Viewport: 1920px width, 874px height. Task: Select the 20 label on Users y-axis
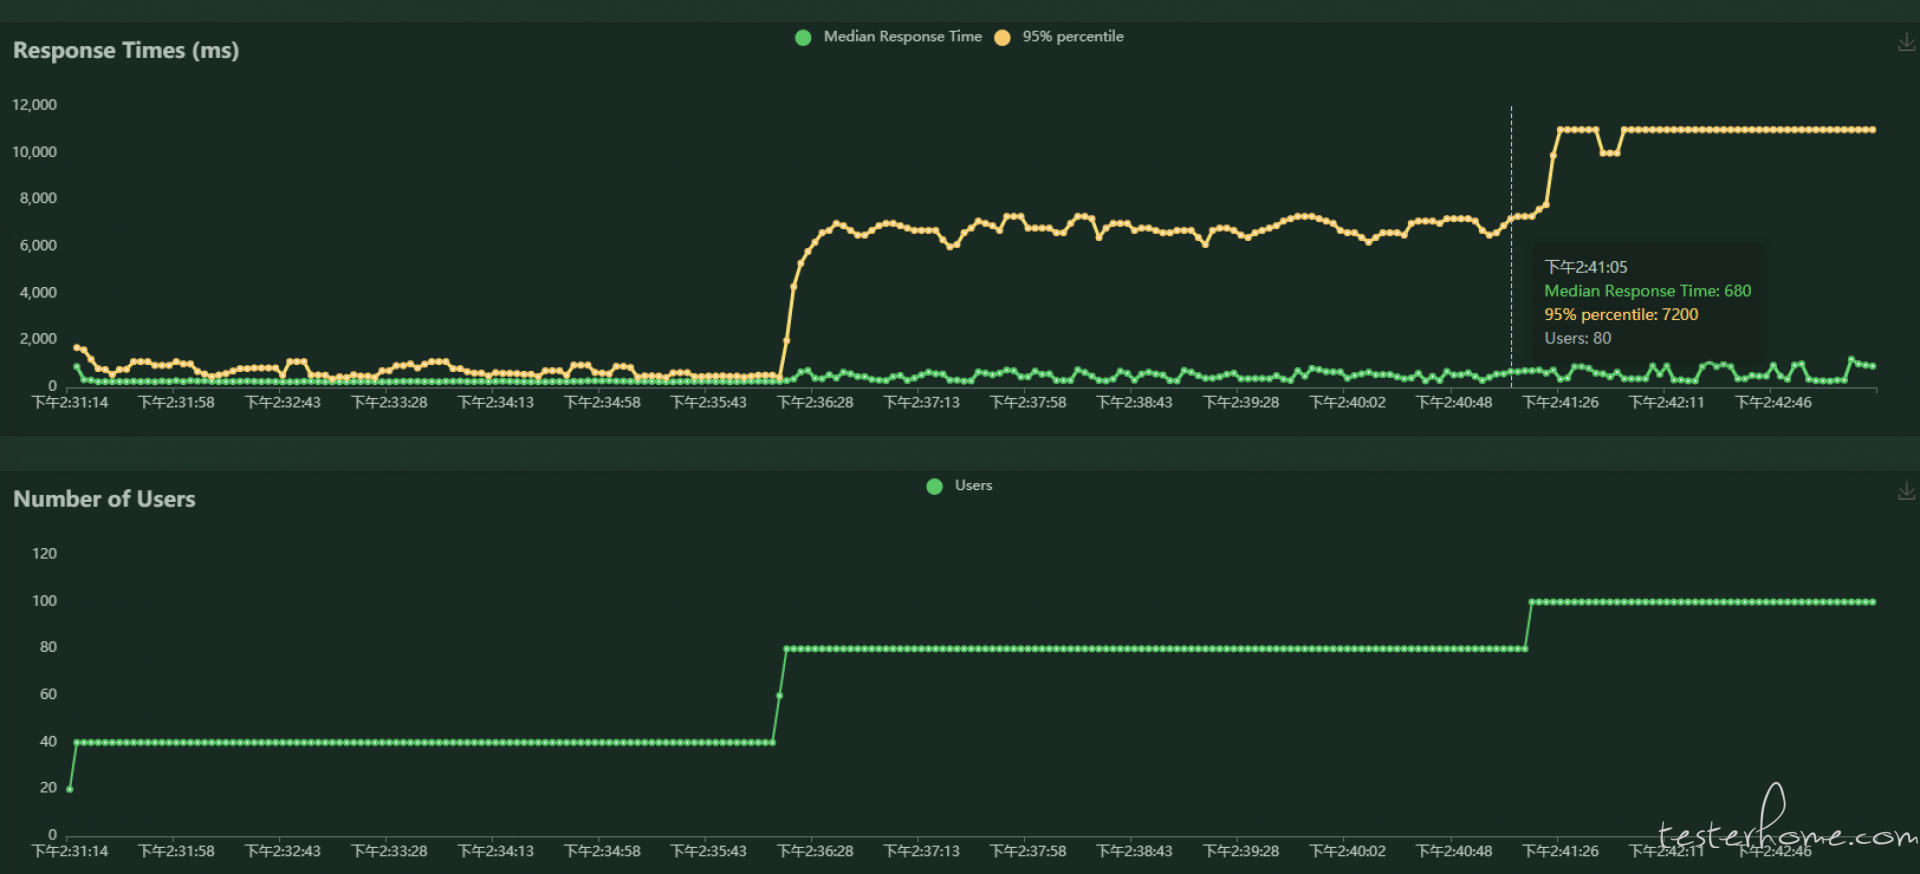point(48,788)
